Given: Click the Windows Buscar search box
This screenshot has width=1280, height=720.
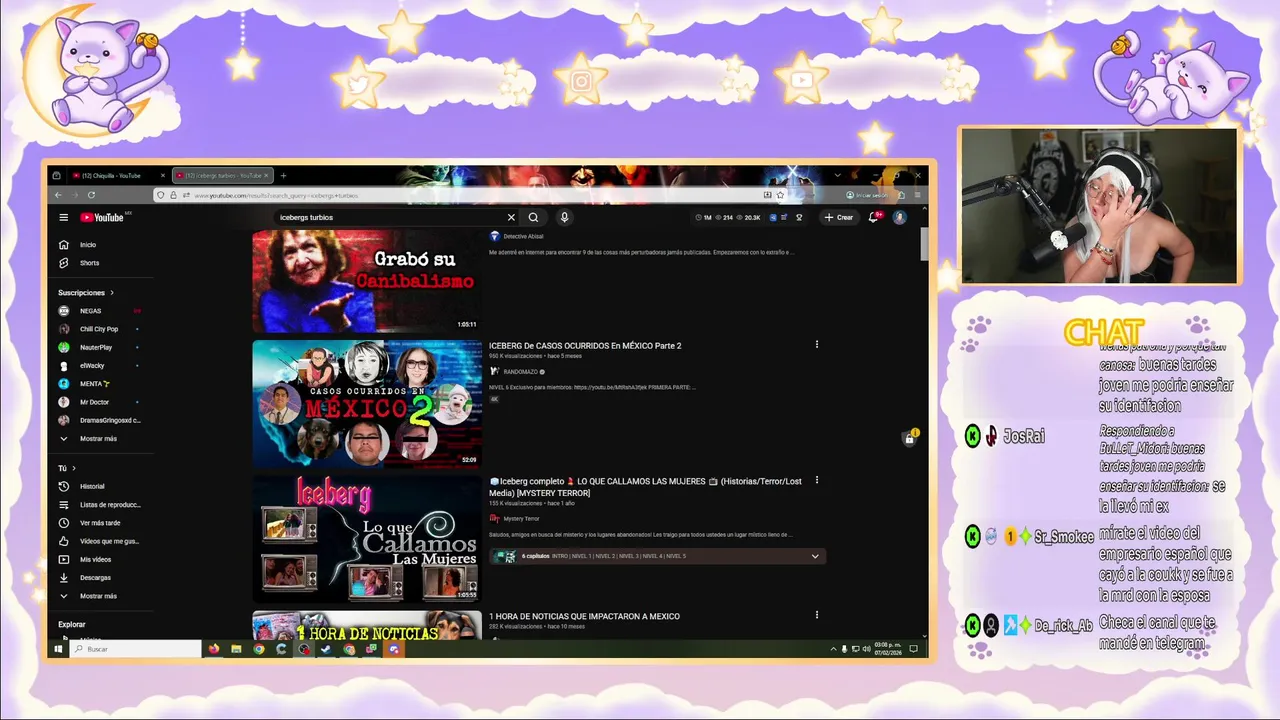Looking at the screenshot, I should point(135,649).
